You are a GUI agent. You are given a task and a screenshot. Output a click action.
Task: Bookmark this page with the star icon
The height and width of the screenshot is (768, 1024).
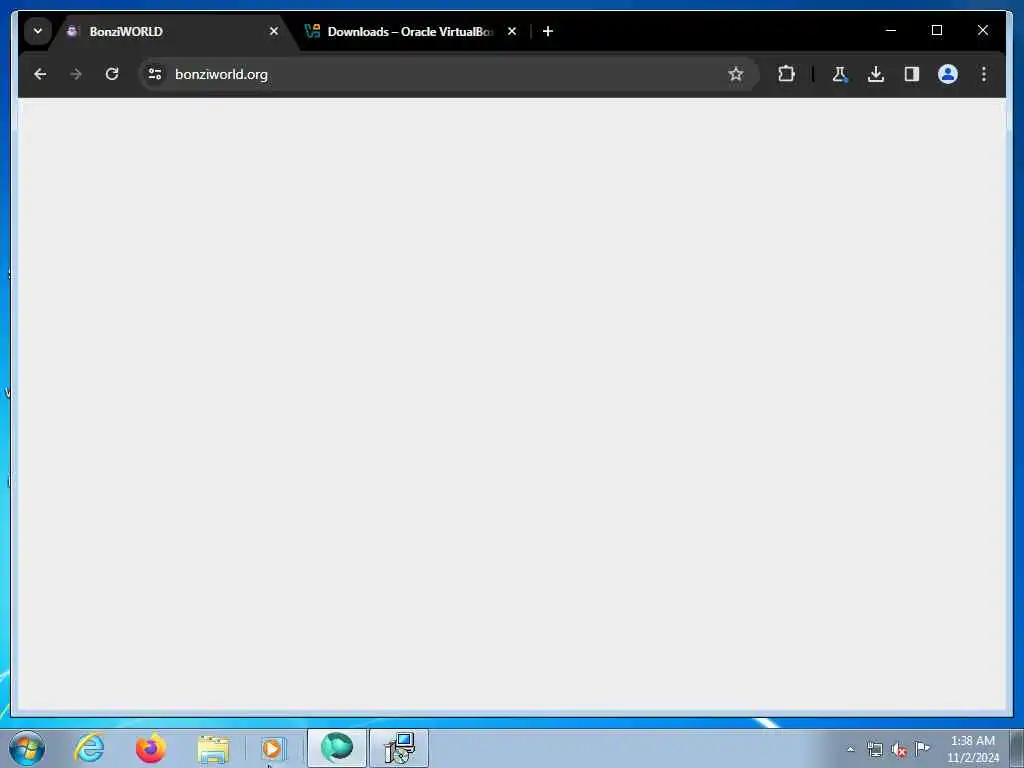click(x=736, y=74)
